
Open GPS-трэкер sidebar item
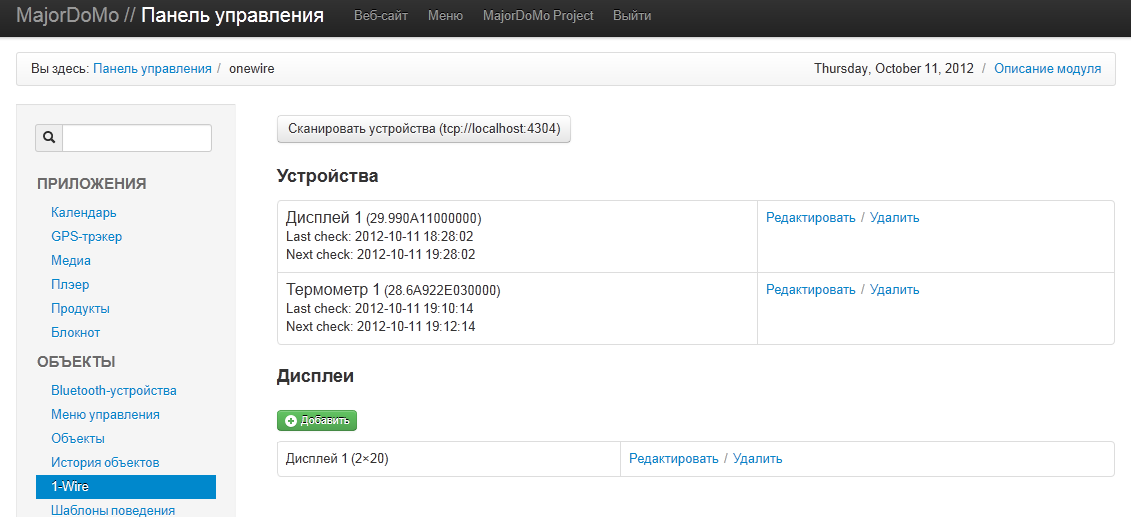(x=87, y=237)
